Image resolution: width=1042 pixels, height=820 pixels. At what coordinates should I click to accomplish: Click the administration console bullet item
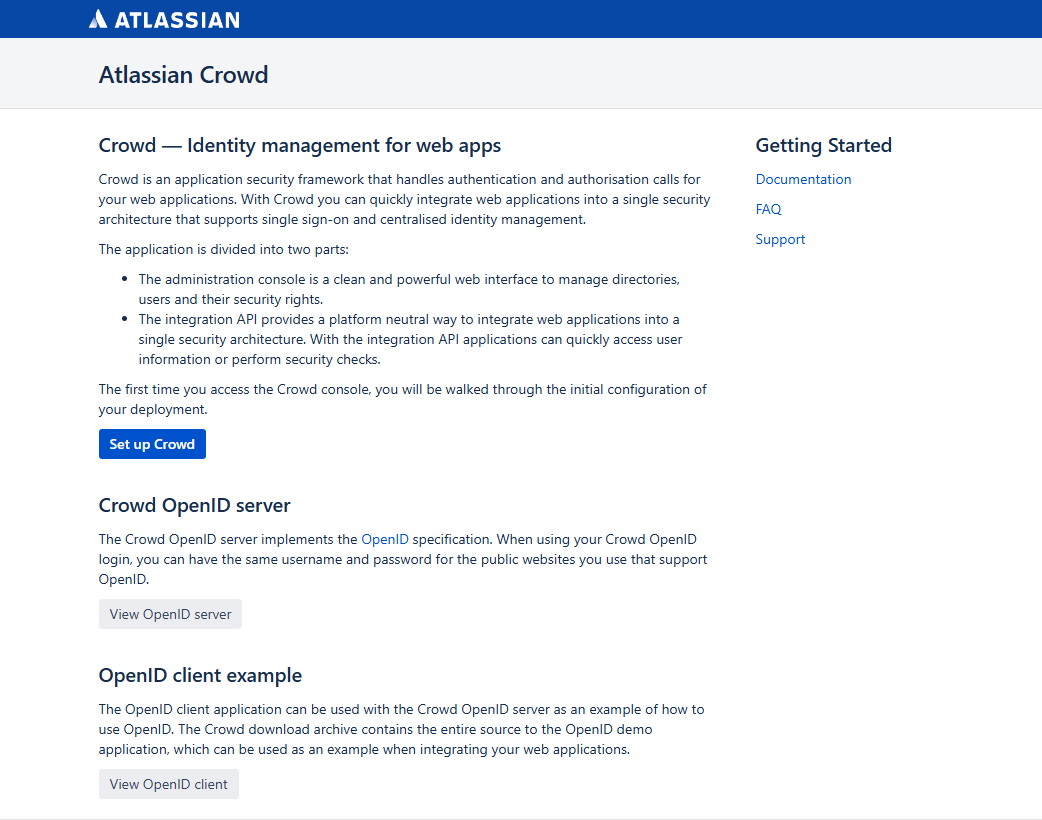click(x=409, y=289)
